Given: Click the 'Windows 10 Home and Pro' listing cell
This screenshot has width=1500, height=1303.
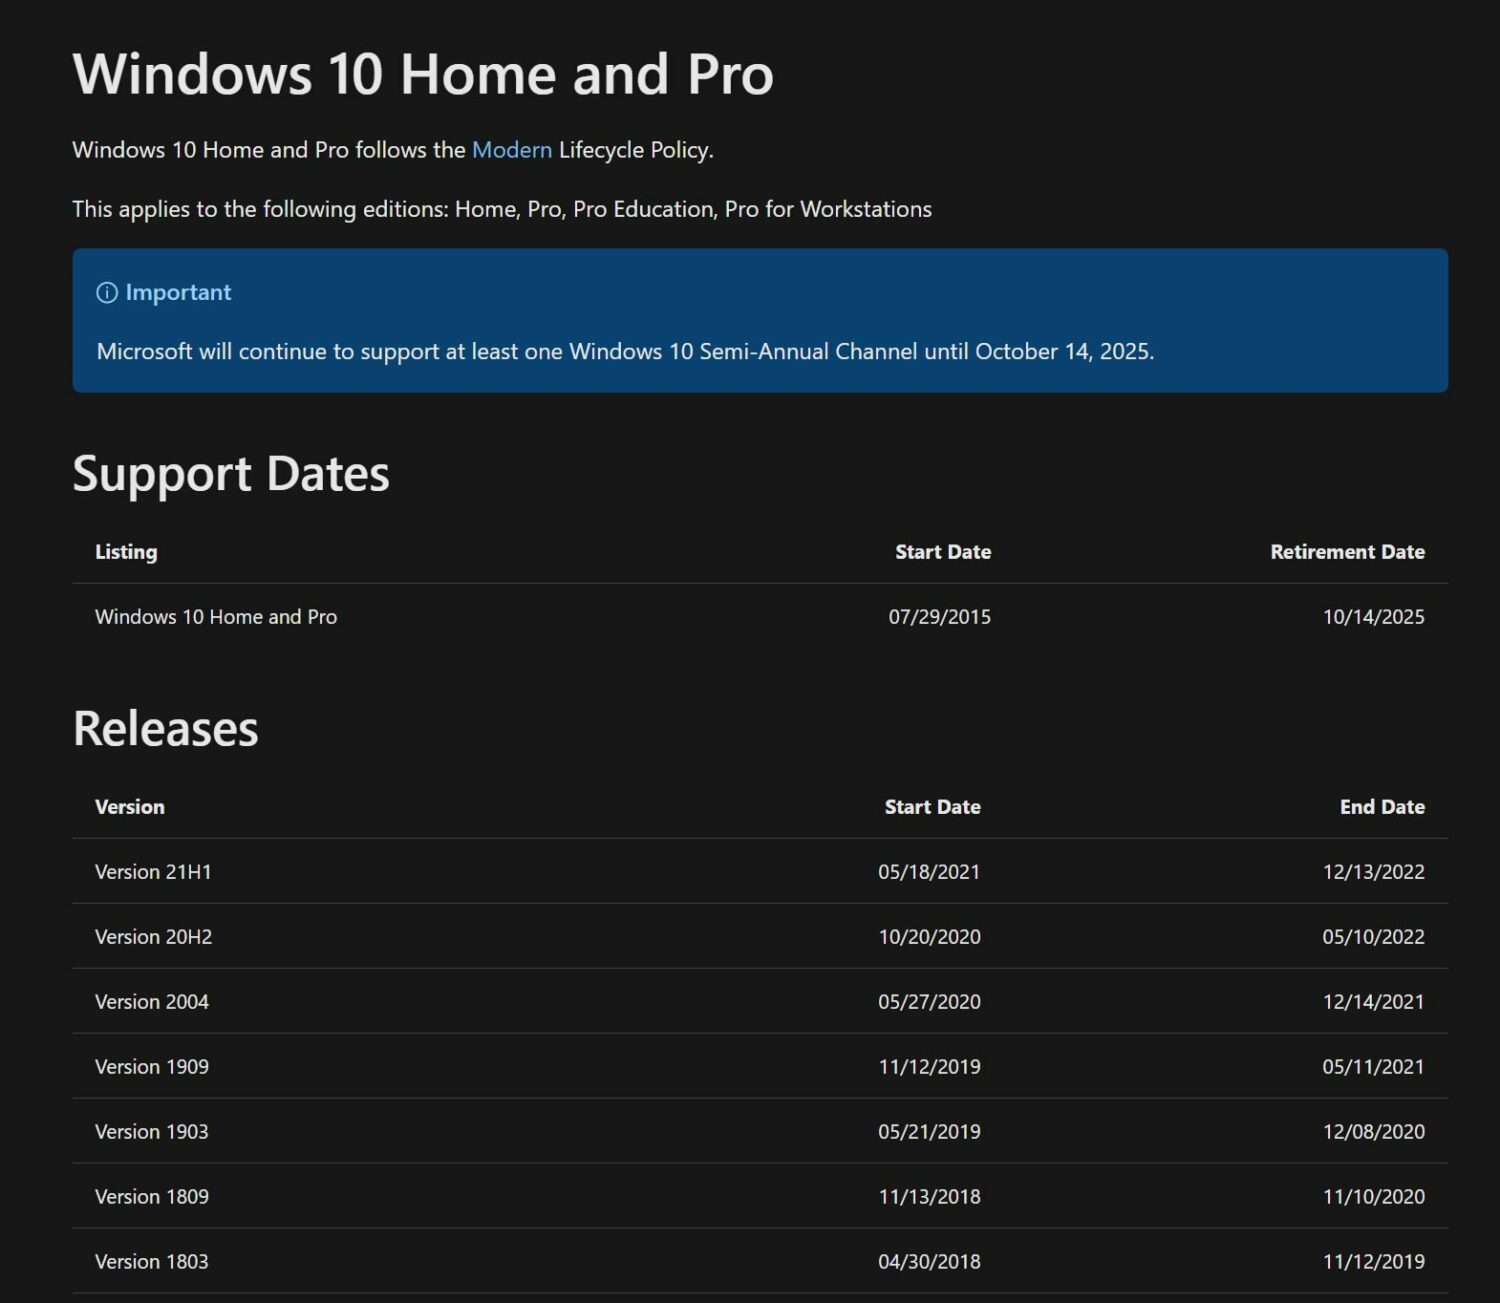Looking at the screenshot, I should [x=216, y=617].
